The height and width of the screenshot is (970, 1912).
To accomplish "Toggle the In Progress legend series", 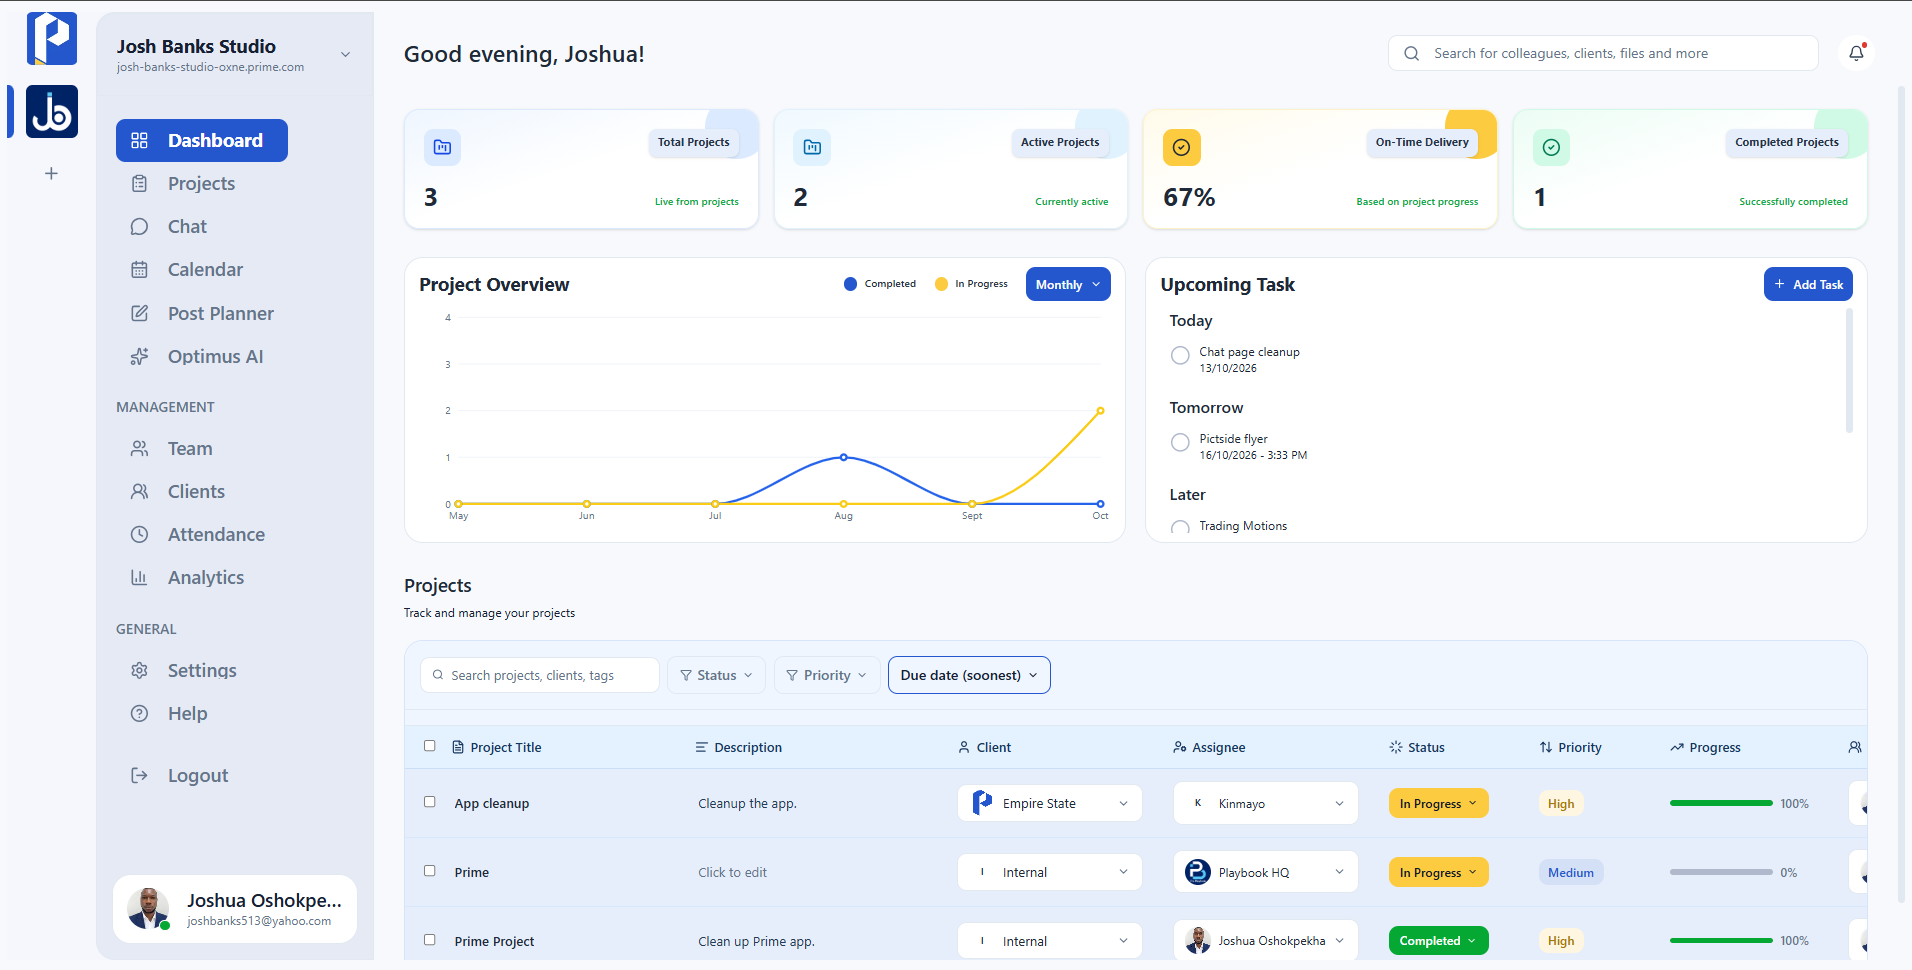I will coord(971,284).
